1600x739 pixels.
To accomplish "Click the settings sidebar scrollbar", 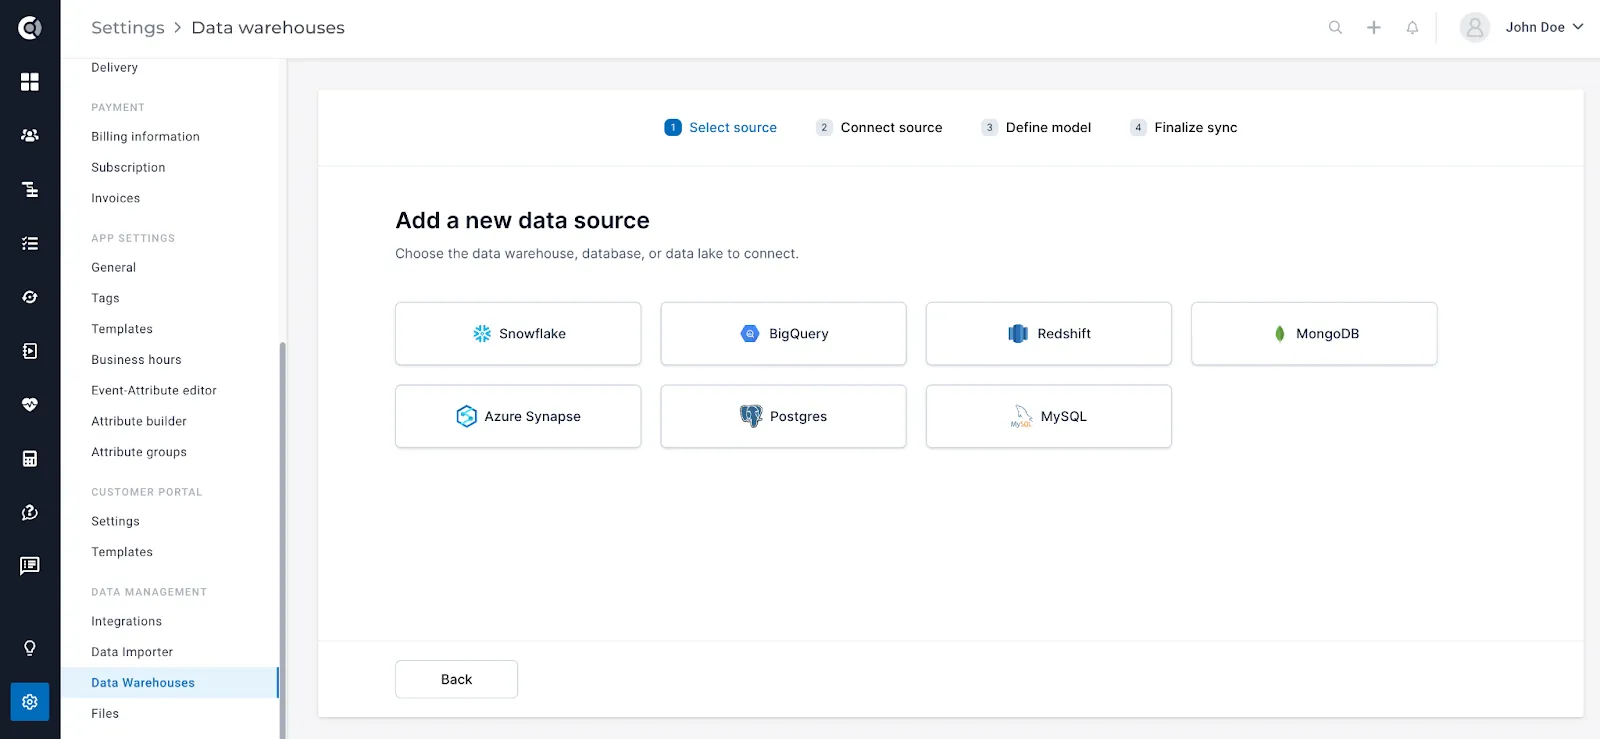I will [x=282, y=540].
